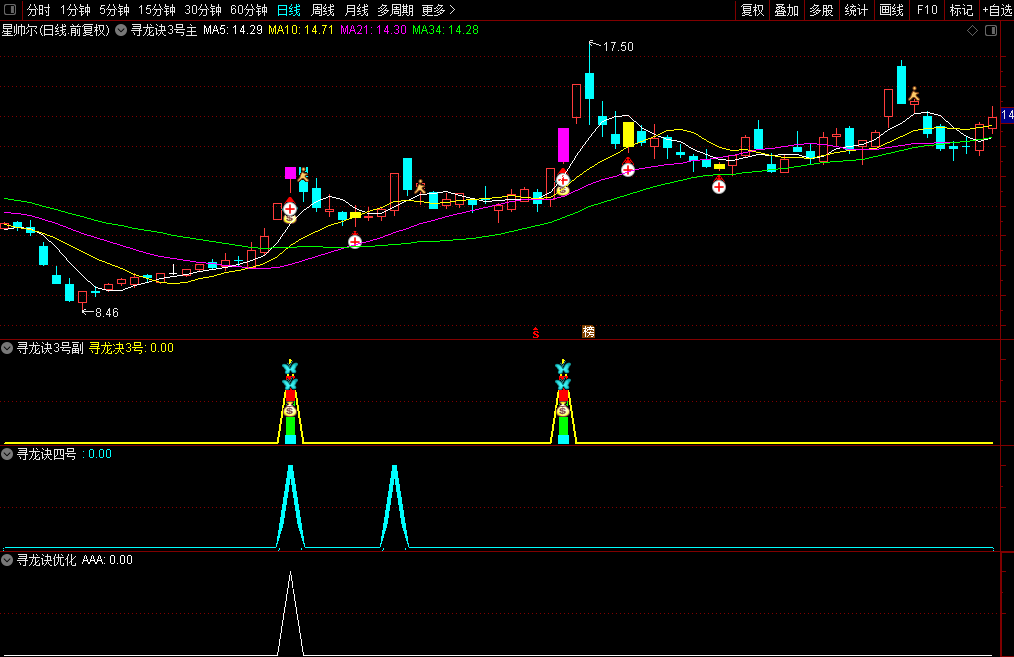Click the orange 榜 marker icon

pyautogui.click(x=588, y=332)
